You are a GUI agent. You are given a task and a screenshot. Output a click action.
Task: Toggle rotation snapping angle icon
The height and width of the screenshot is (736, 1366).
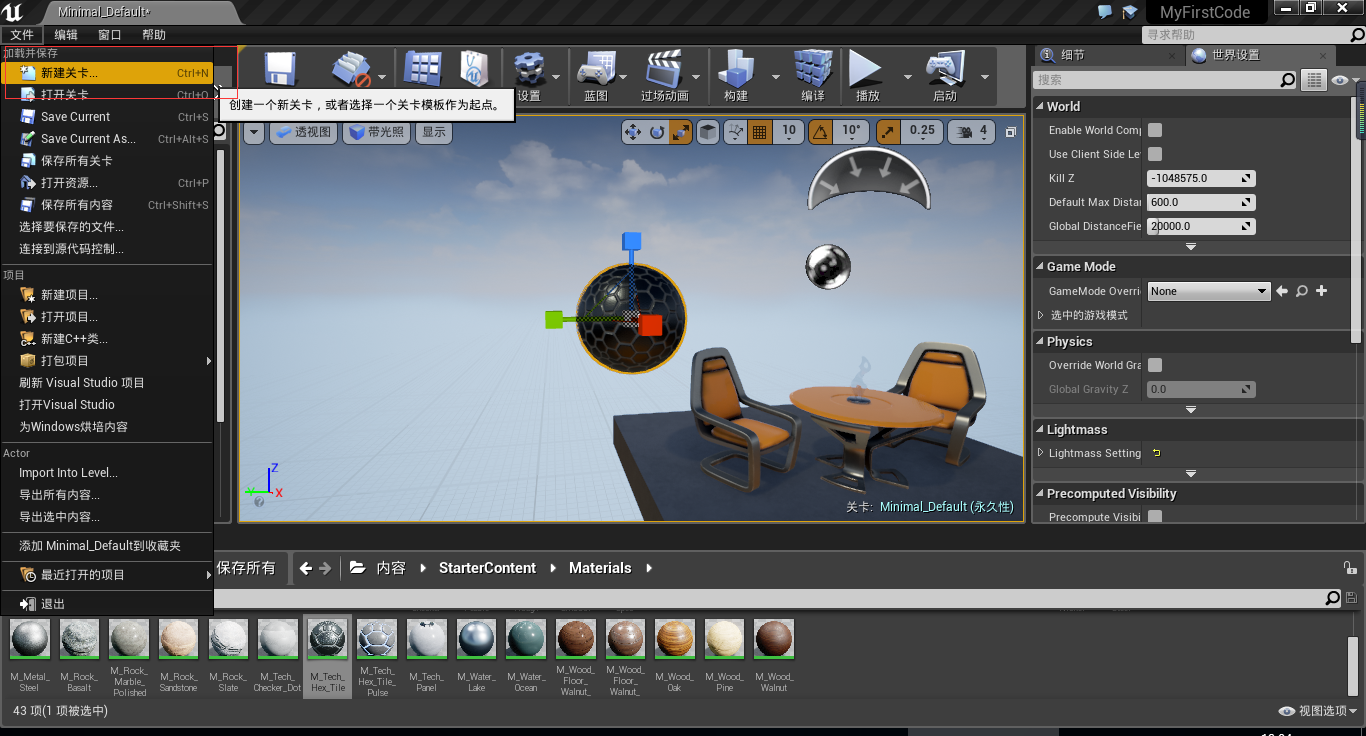point(820,131)
